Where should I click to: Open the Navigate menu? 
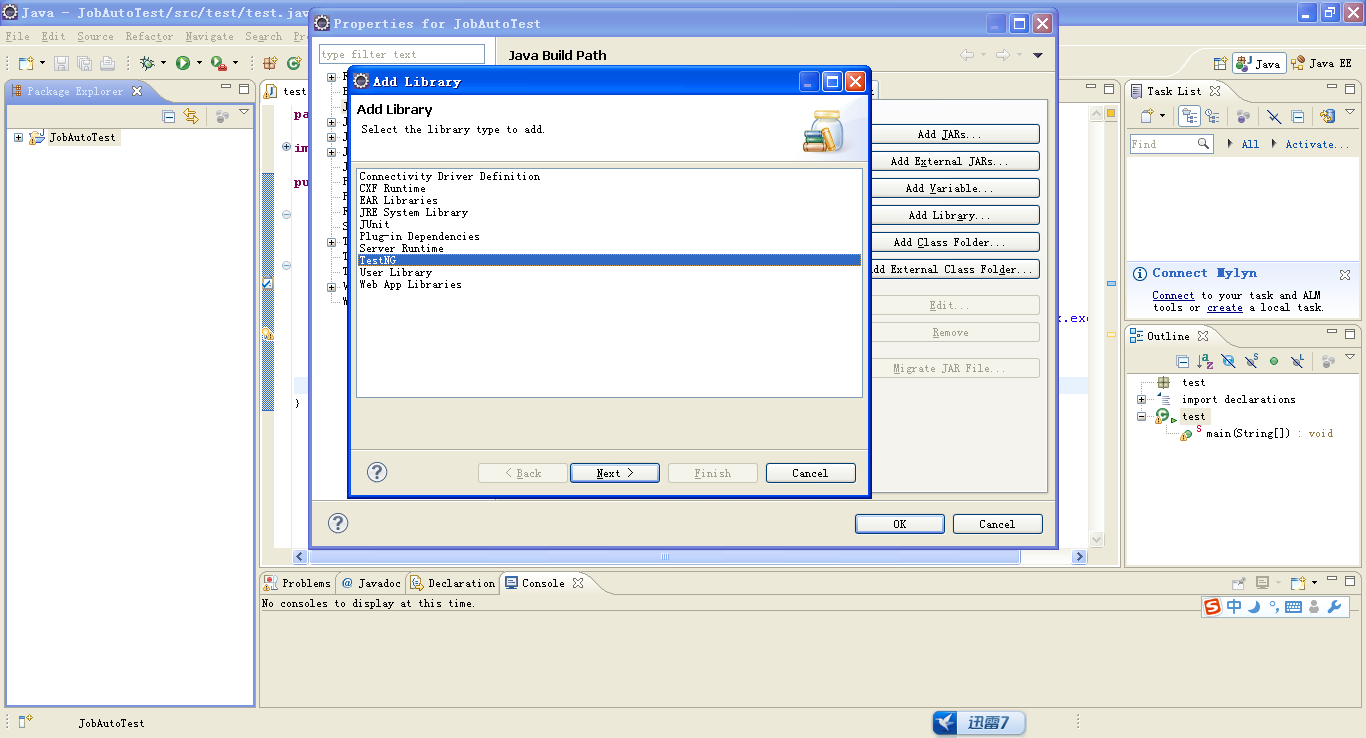click(x=209, y=36)
